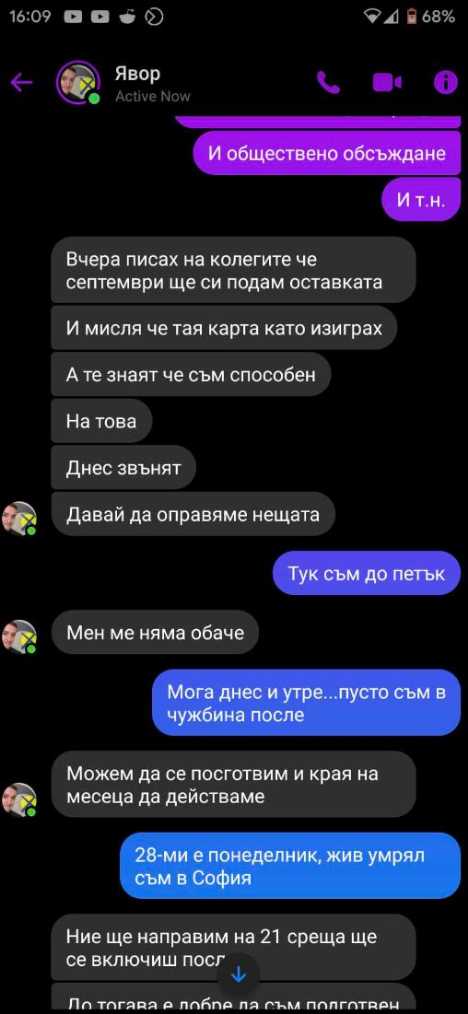Tap avatar beside 'Можем да се посготвим' message
This screenshot has width=468, height=1014.
click(19, 800)
